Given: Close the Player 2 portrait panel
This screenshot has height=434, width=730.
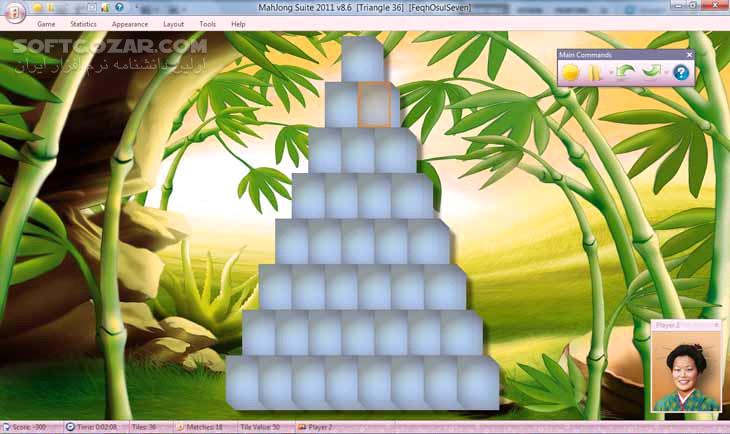Looking at the screenshot, I should pyautogui.click(x=716, y=325).
